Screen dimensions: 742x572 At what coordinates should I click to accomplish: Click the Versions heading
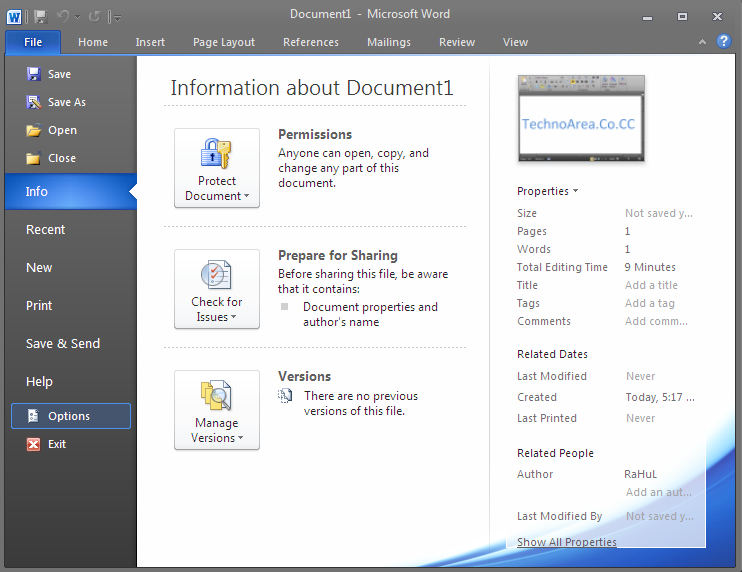[304, 377]
